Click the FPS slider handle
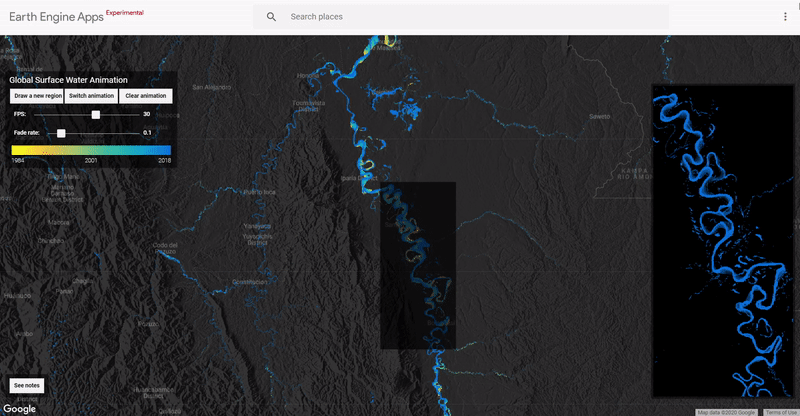Screen dimensions: 800x416 [x=96, y=115]
